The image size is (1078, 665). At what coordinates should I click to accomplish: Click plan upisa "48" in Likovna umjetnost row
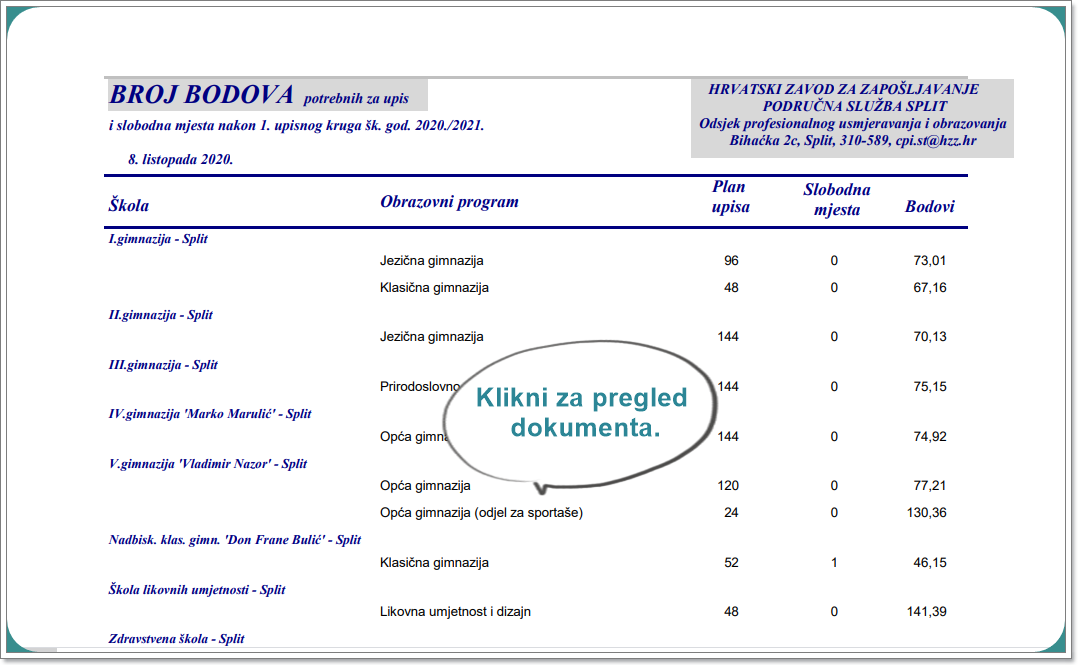coord(731,611)
